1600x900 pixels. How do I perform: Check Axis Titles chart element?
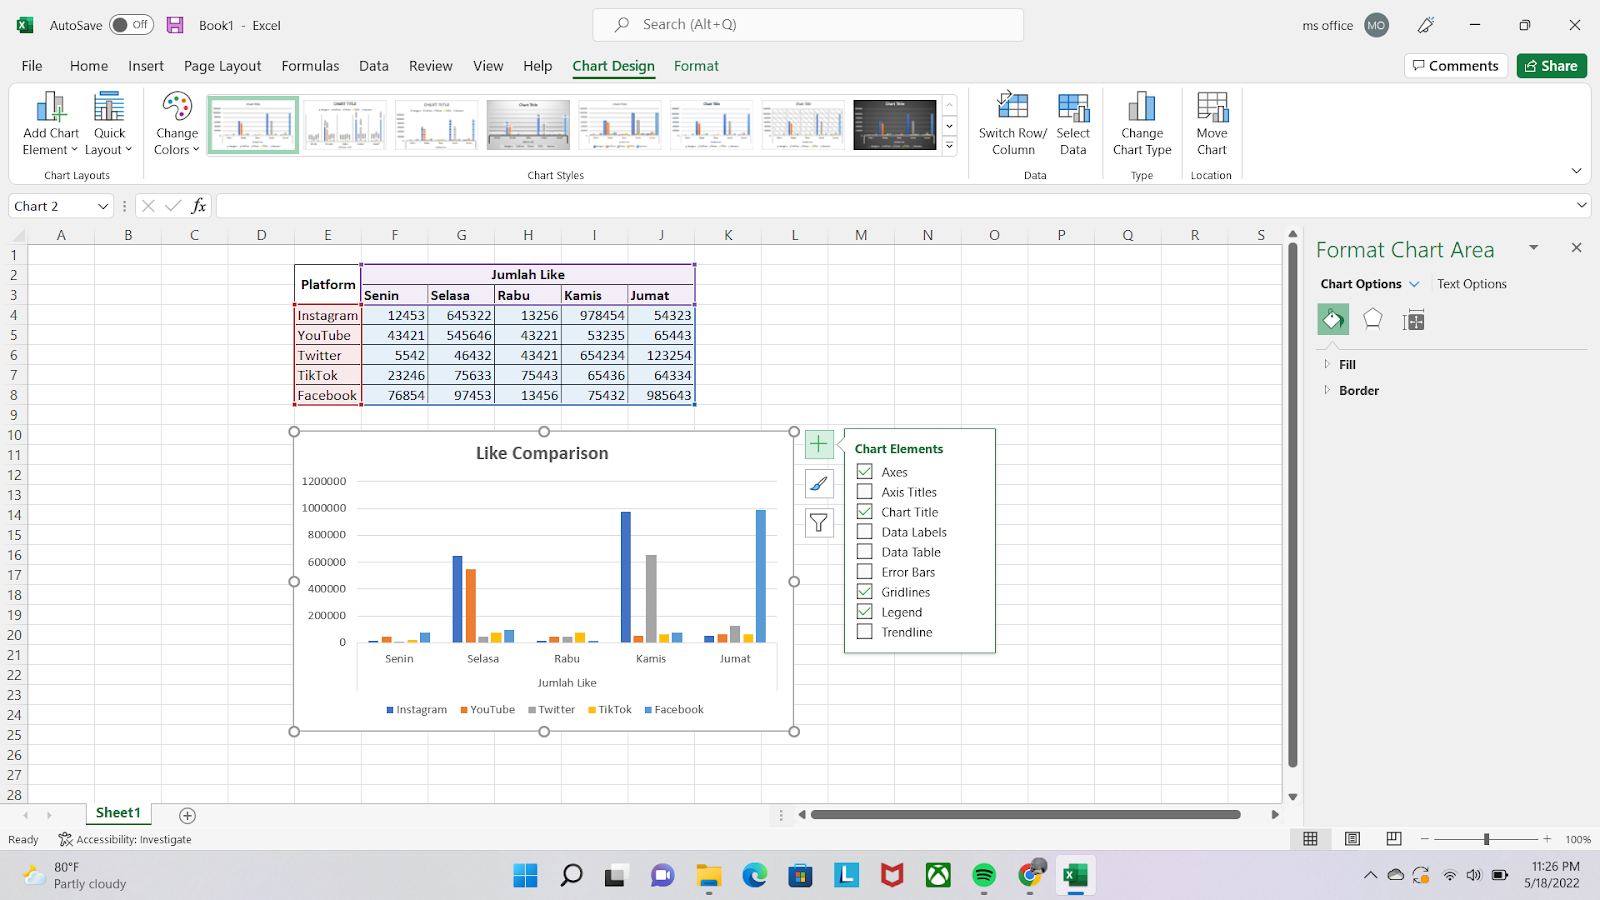coord(865,491)
